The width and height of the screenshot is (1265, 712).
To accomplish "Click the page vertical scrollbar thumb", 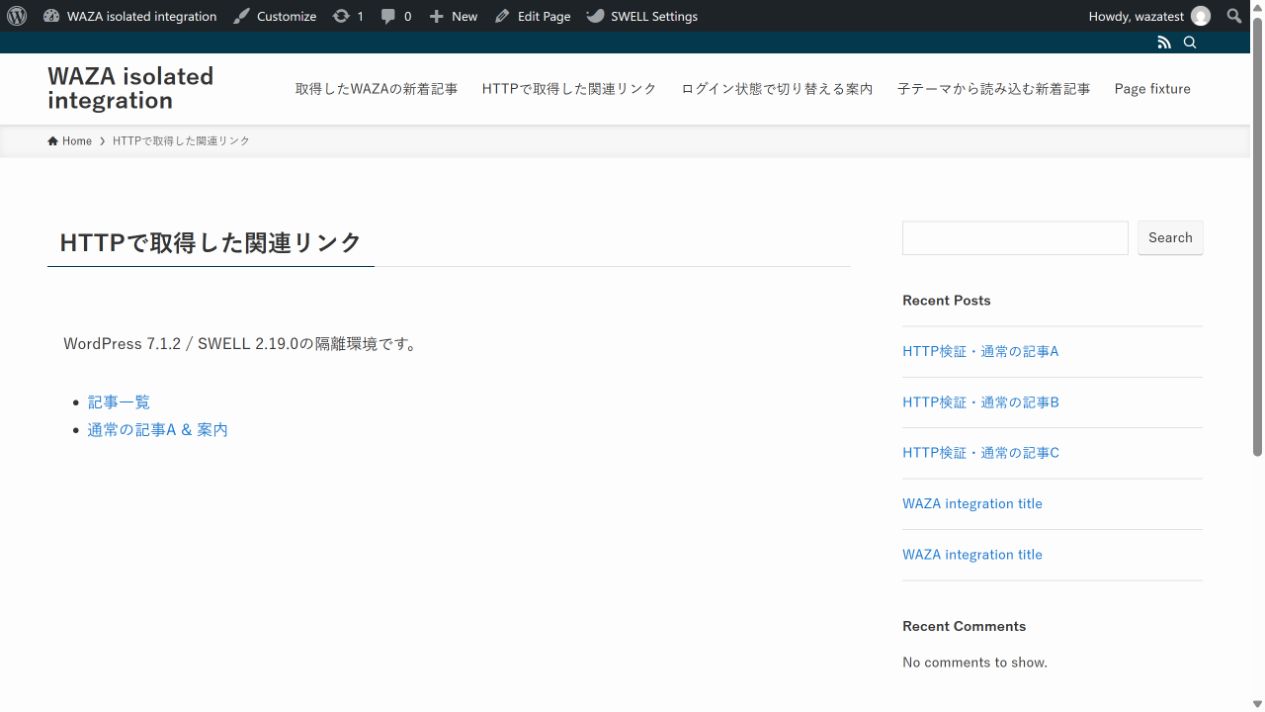I will point(1257,235).
